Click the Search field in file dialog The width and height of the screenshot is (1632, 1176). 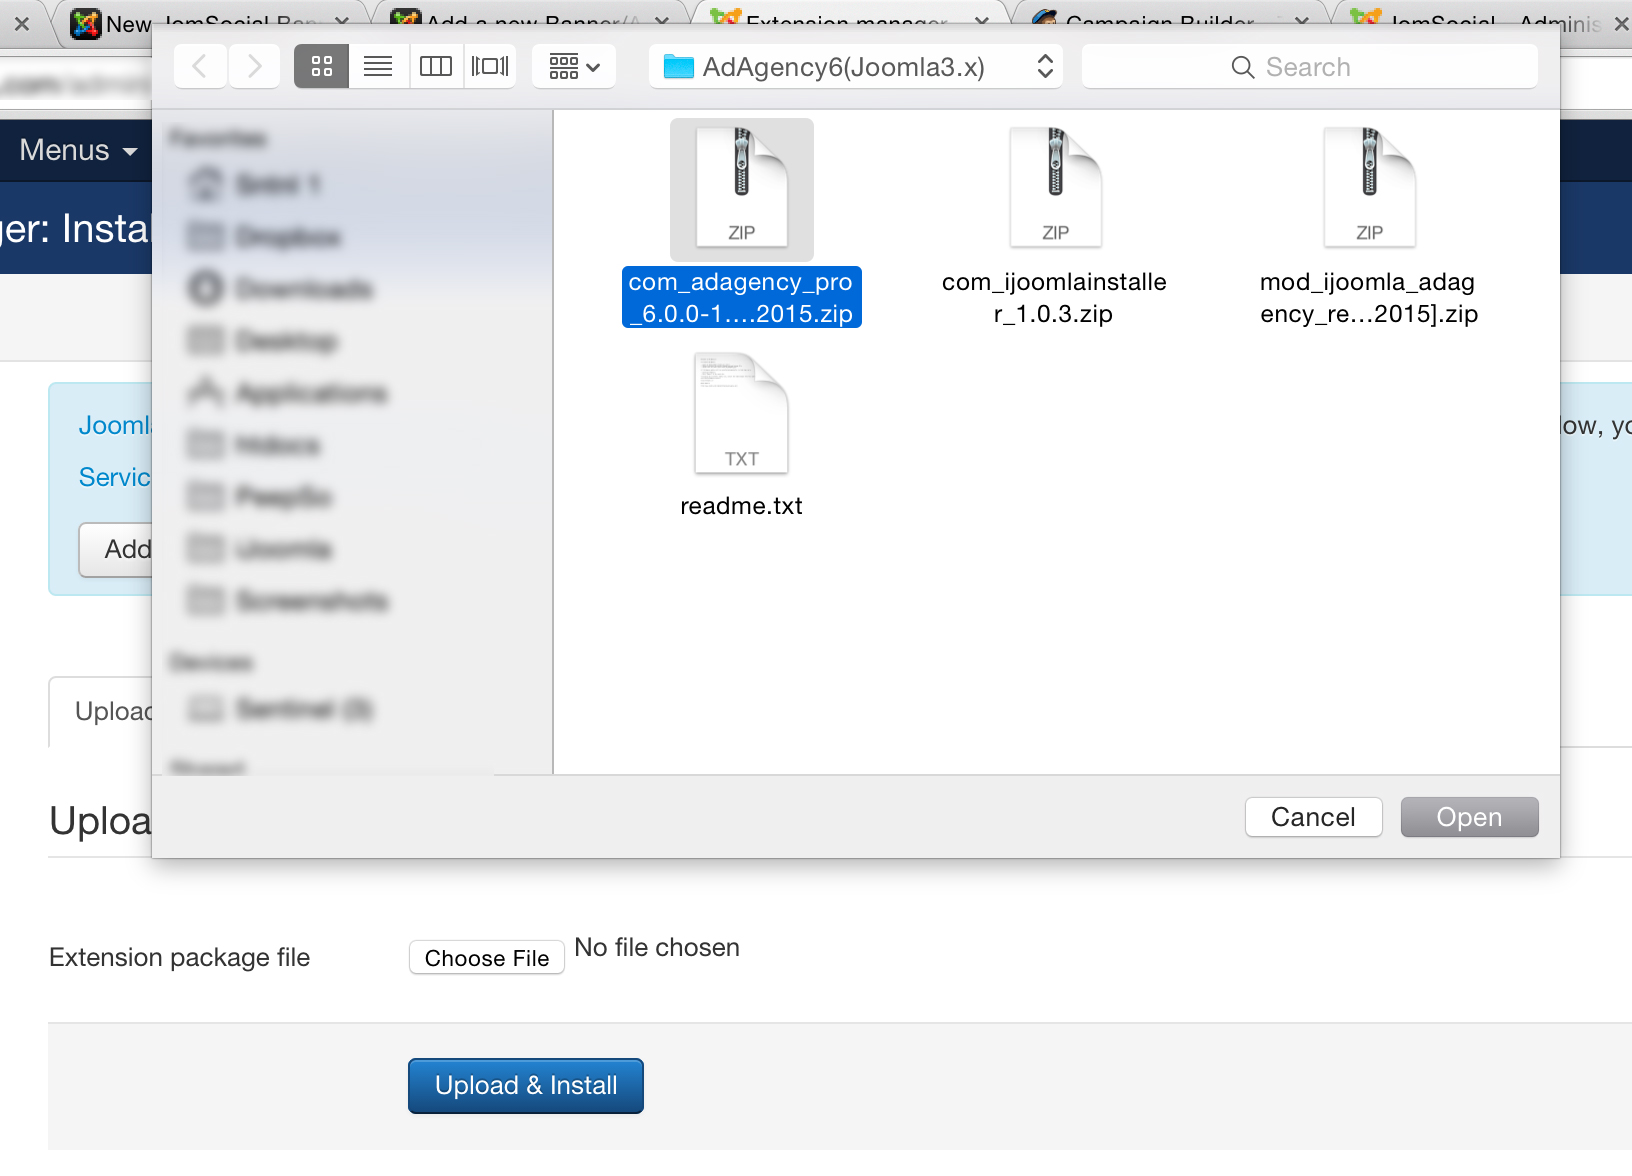[1309, 67]
